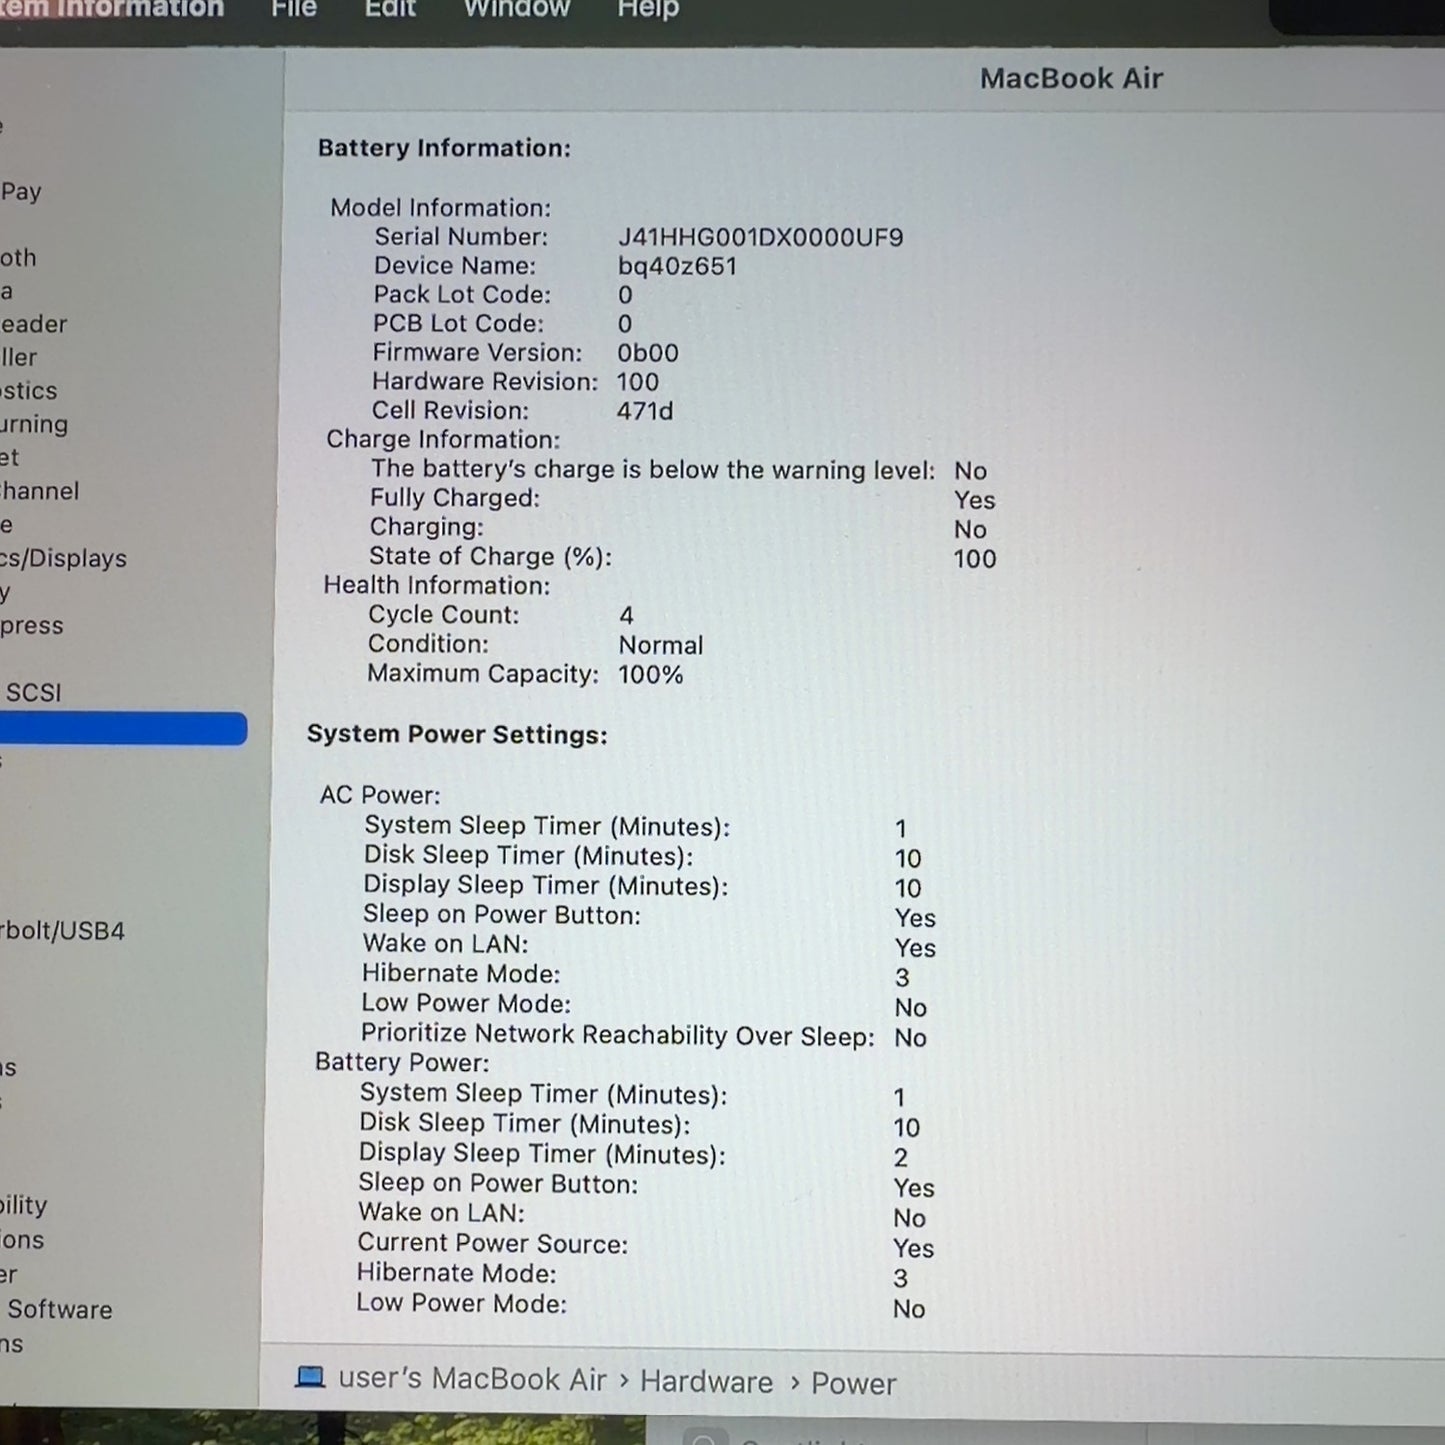1445x1445 pixels.
Task: Open the File menu
Action: pos(294,9)
